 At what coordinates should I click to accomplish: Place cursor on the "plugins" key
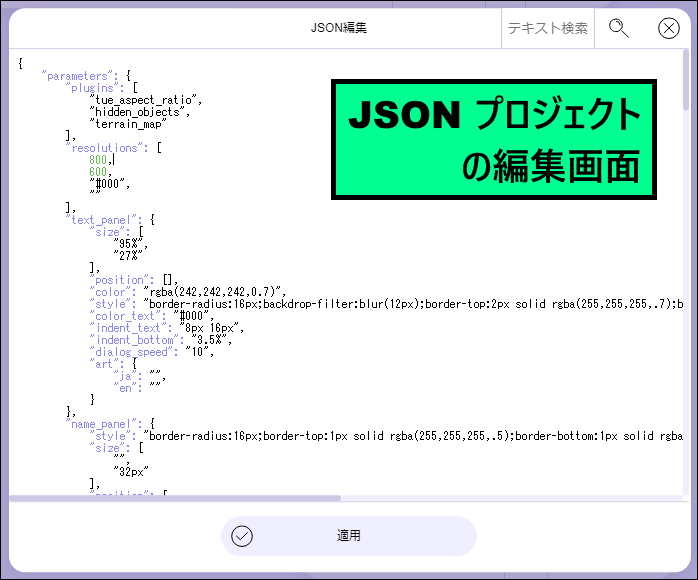click(x=96, y=88)
